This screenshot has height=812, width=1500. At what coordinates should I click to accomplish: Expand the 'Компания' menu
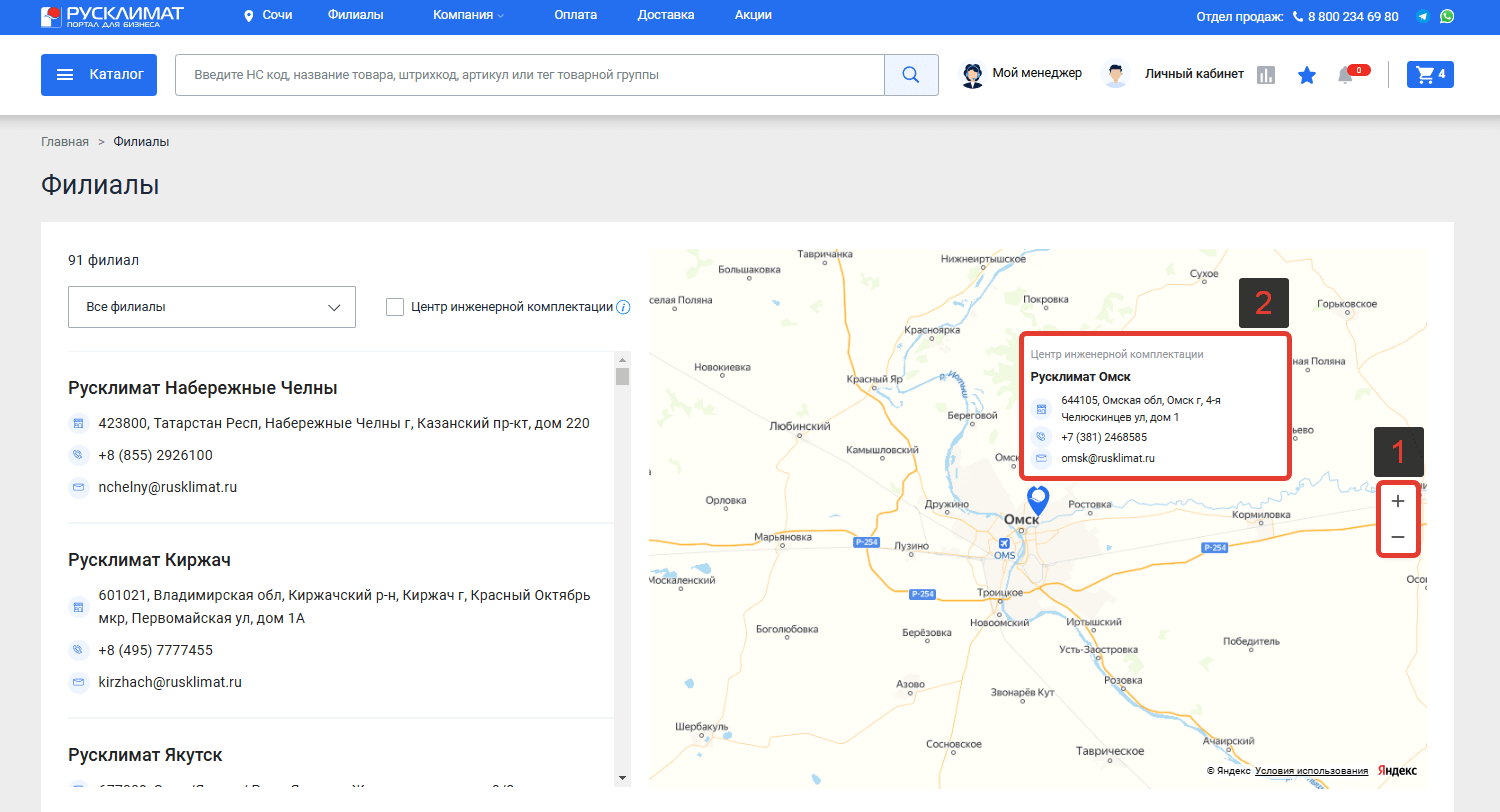tap(468, 16)
